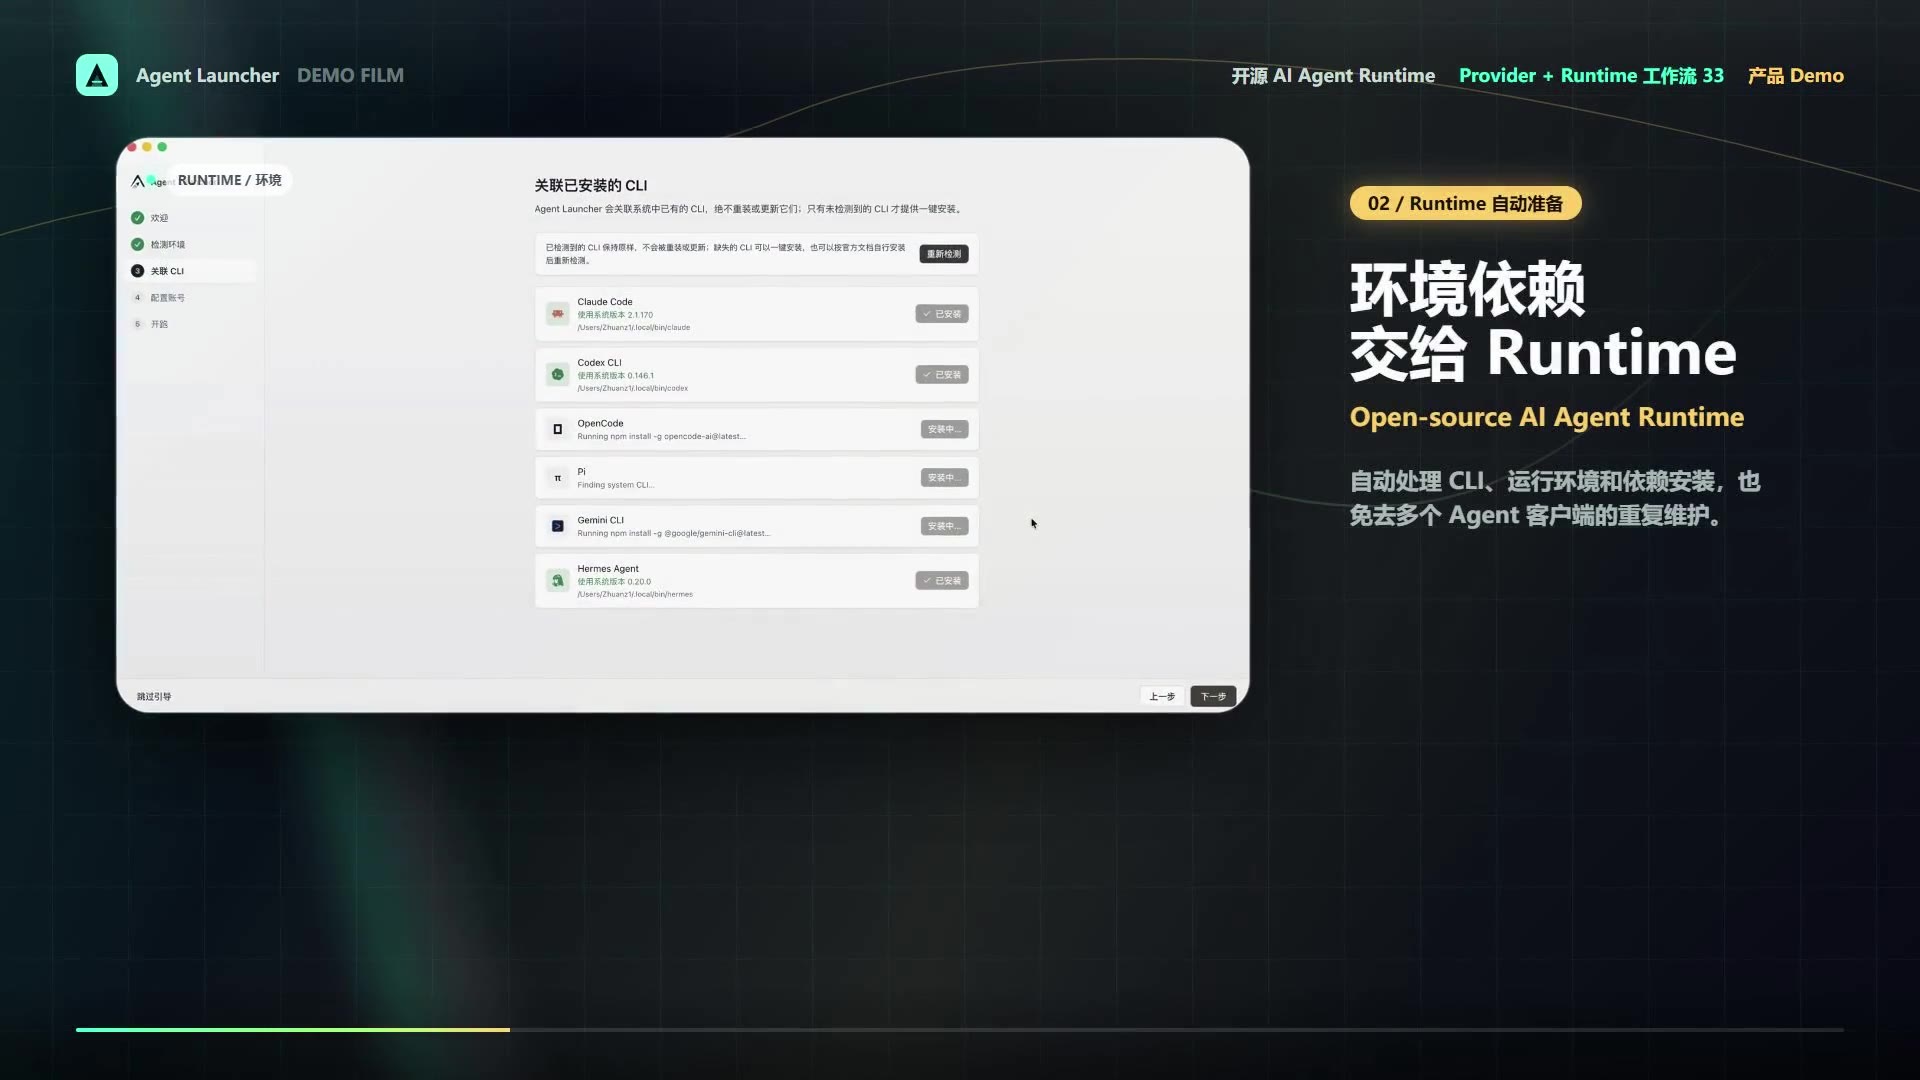Click the Codex CLI version 0.146.1 text
Viewport: 1920px width, 1080px height.
616,376
